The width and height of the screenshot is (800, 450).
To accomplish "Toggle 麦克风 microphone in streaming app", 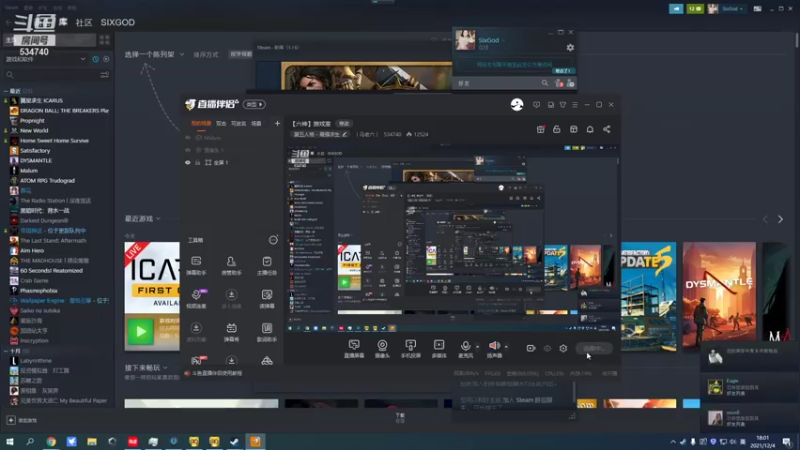I will (465, 349).
